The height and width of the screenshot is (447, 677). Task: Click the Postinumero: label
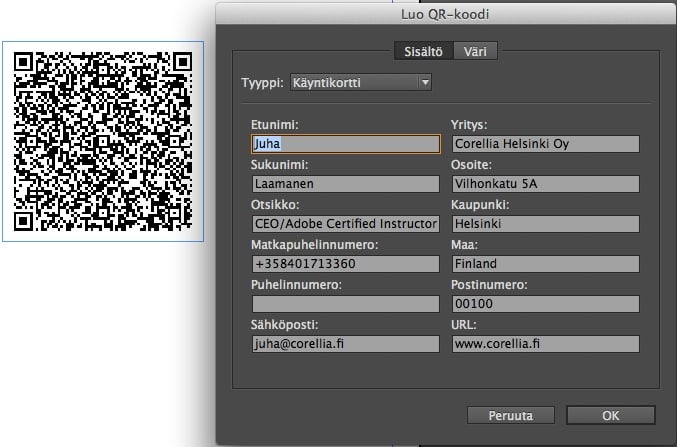click(489, 285)
